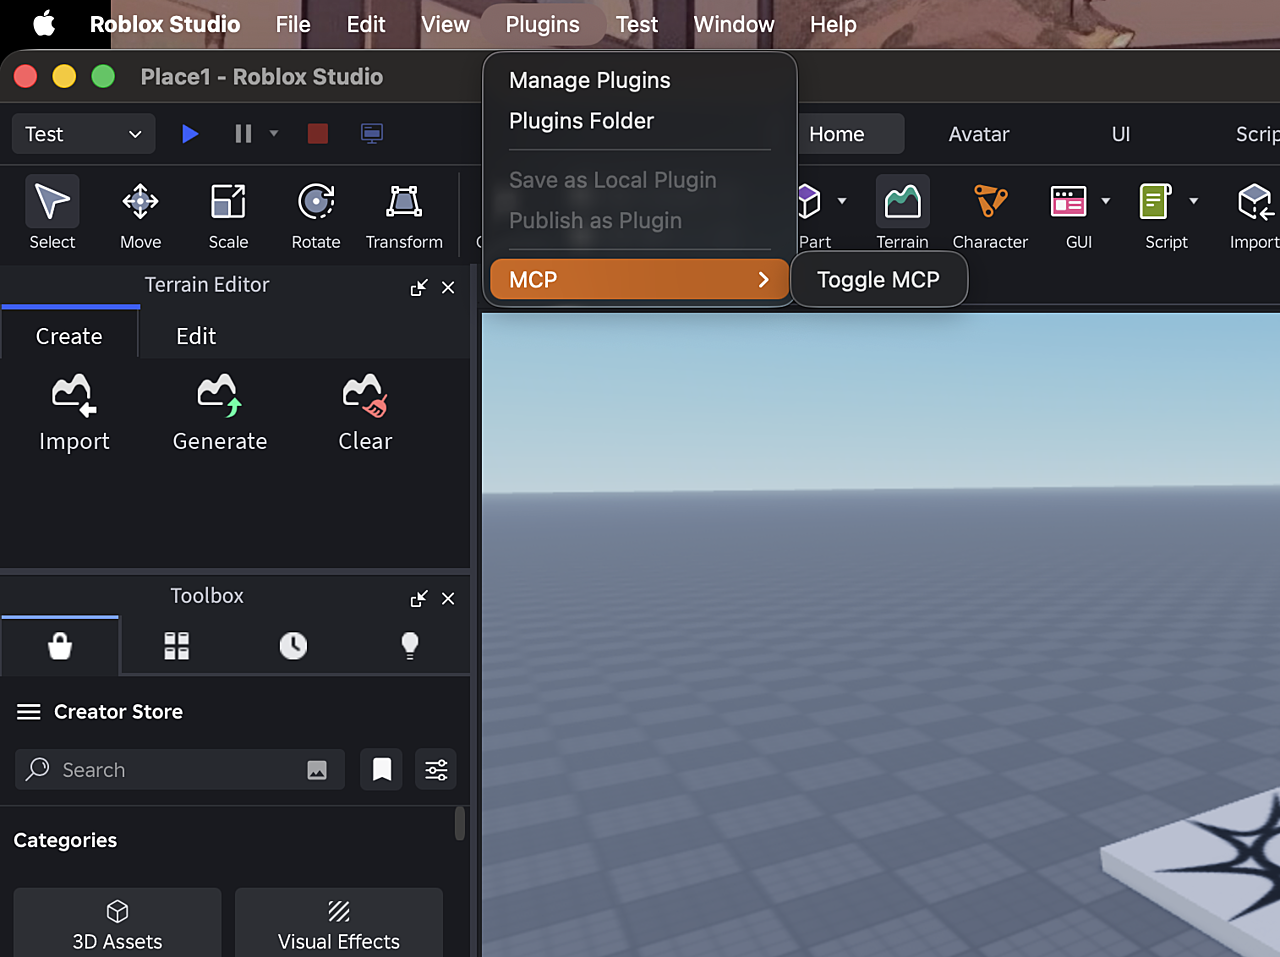Pause the running test
Screen dimensions: 1280x957
[x=243, y=133]
